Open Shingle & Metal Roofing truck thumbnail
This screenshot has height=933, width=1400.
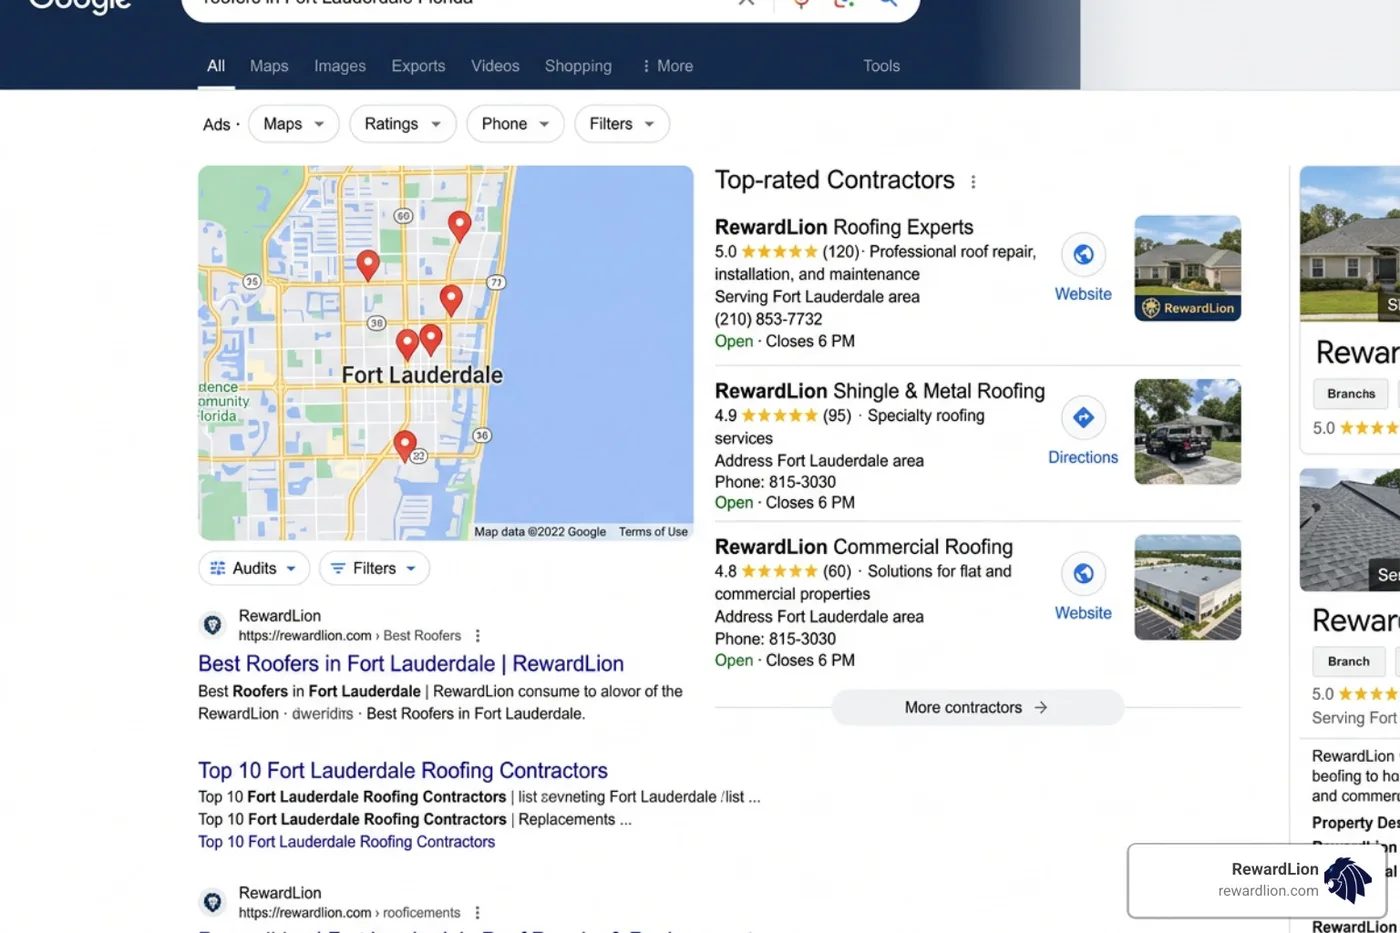coord(1187,431)
